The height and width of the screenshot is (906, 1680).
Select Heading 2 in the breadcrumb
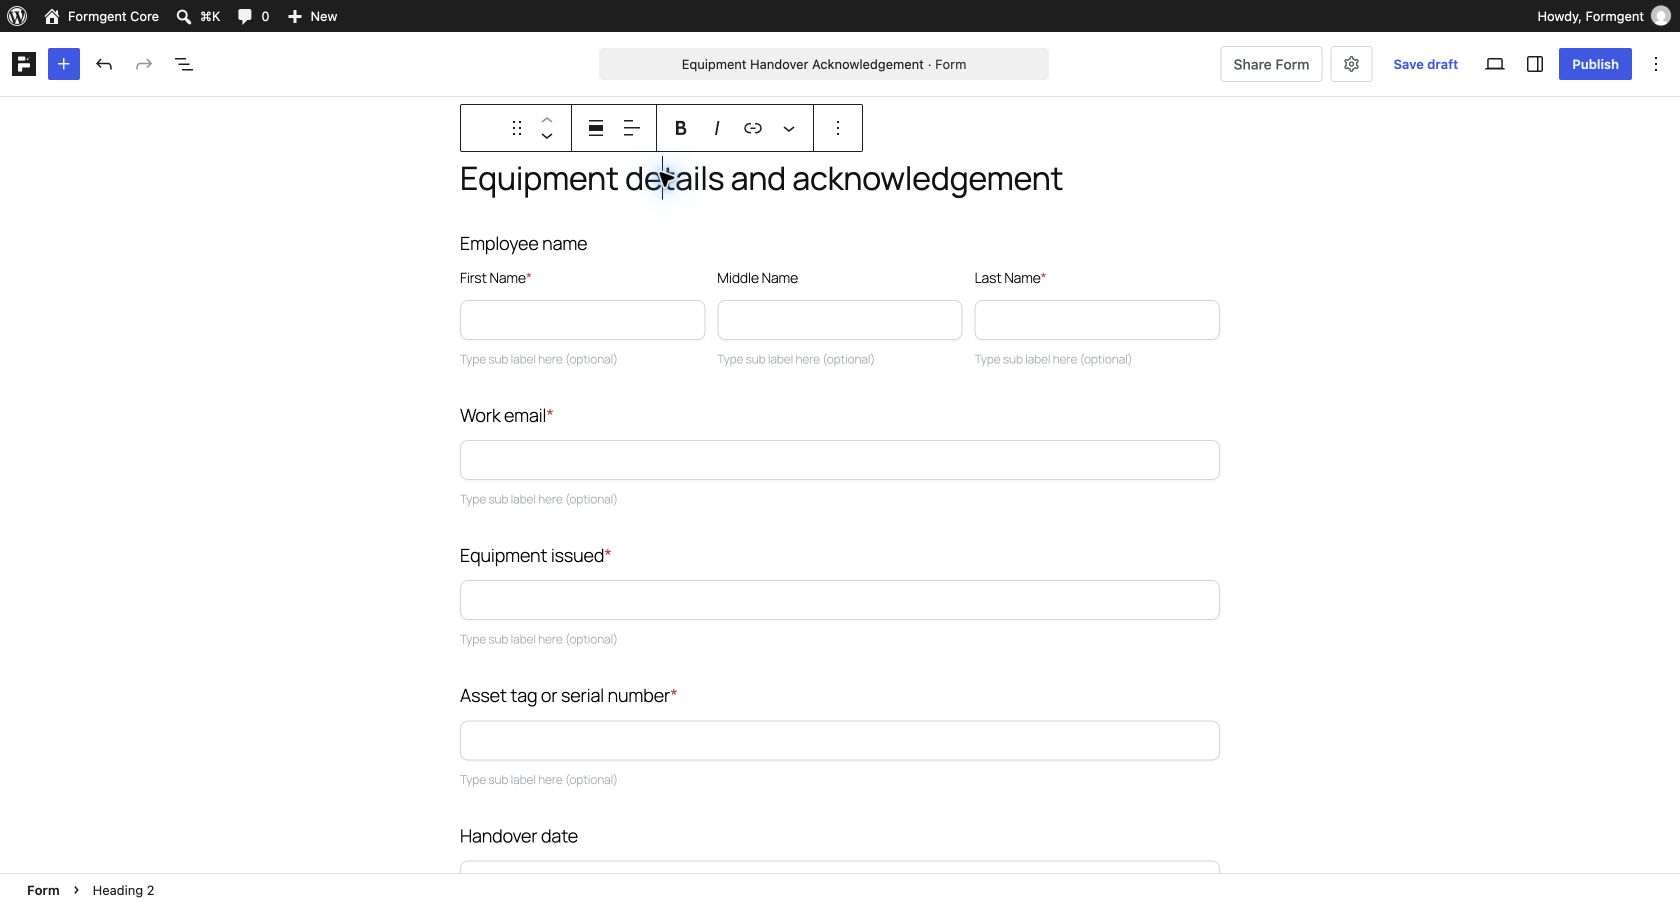point(123,890)
